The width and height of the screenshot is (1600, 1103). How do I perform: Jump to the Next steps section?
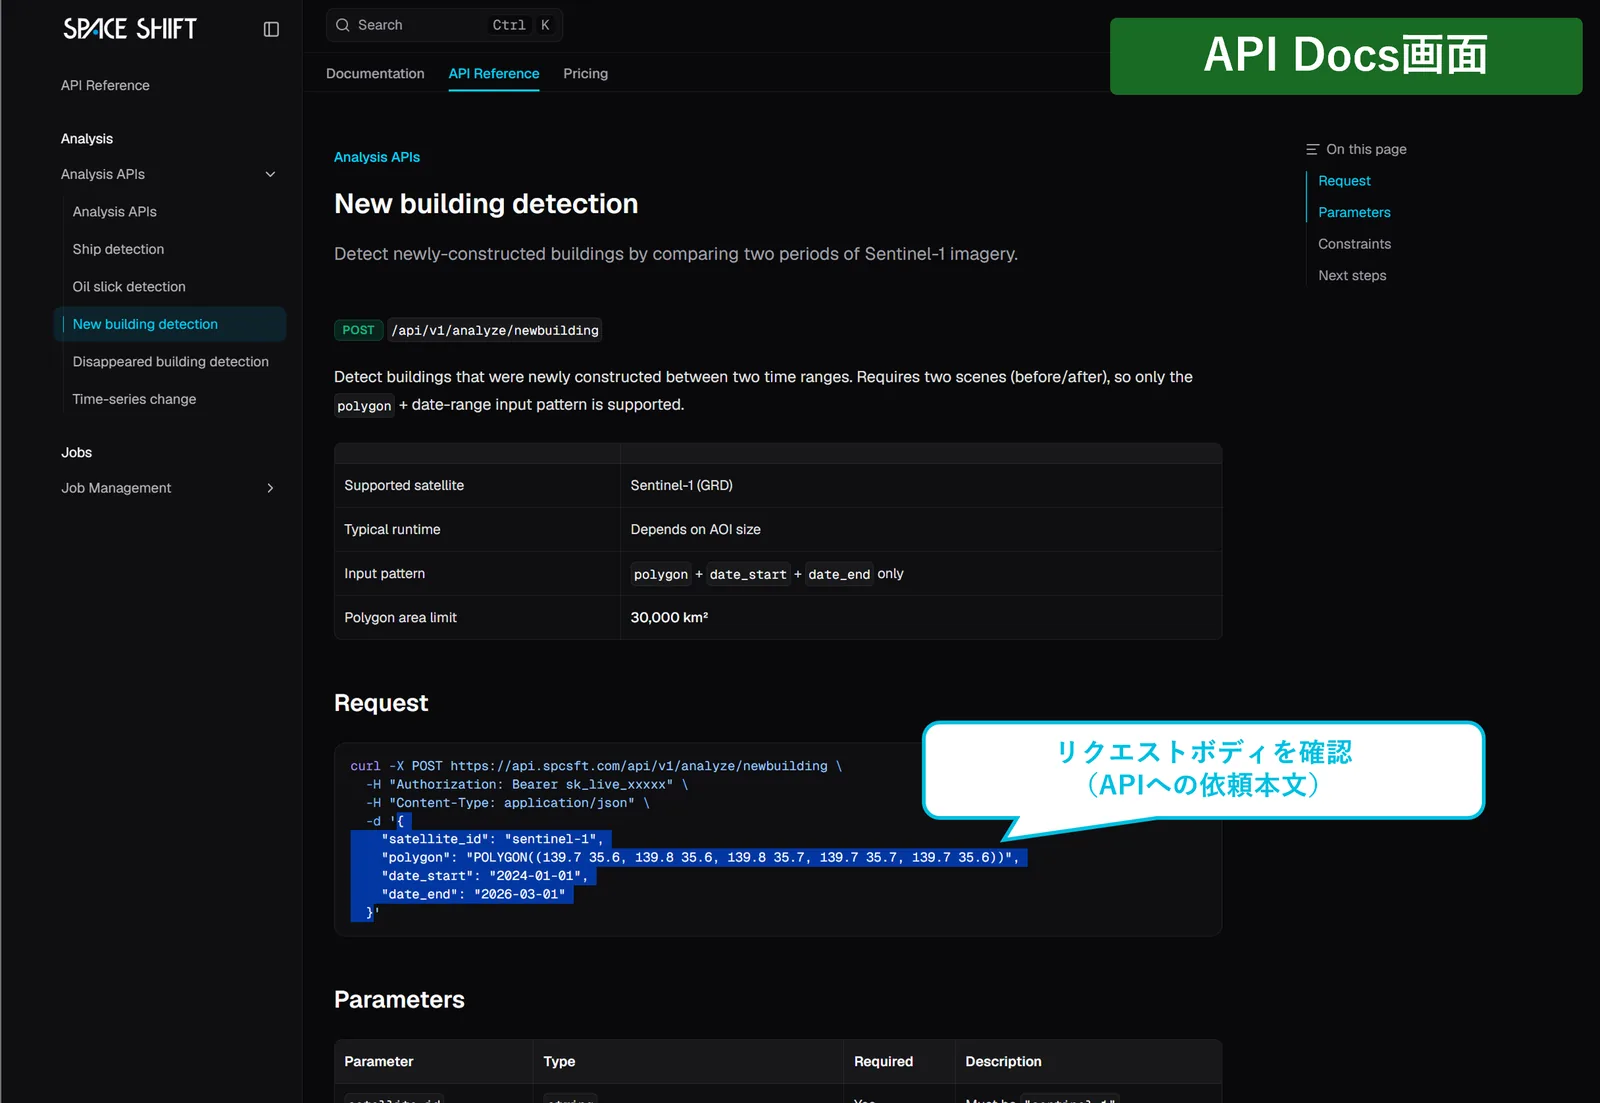pos(1352,275)
